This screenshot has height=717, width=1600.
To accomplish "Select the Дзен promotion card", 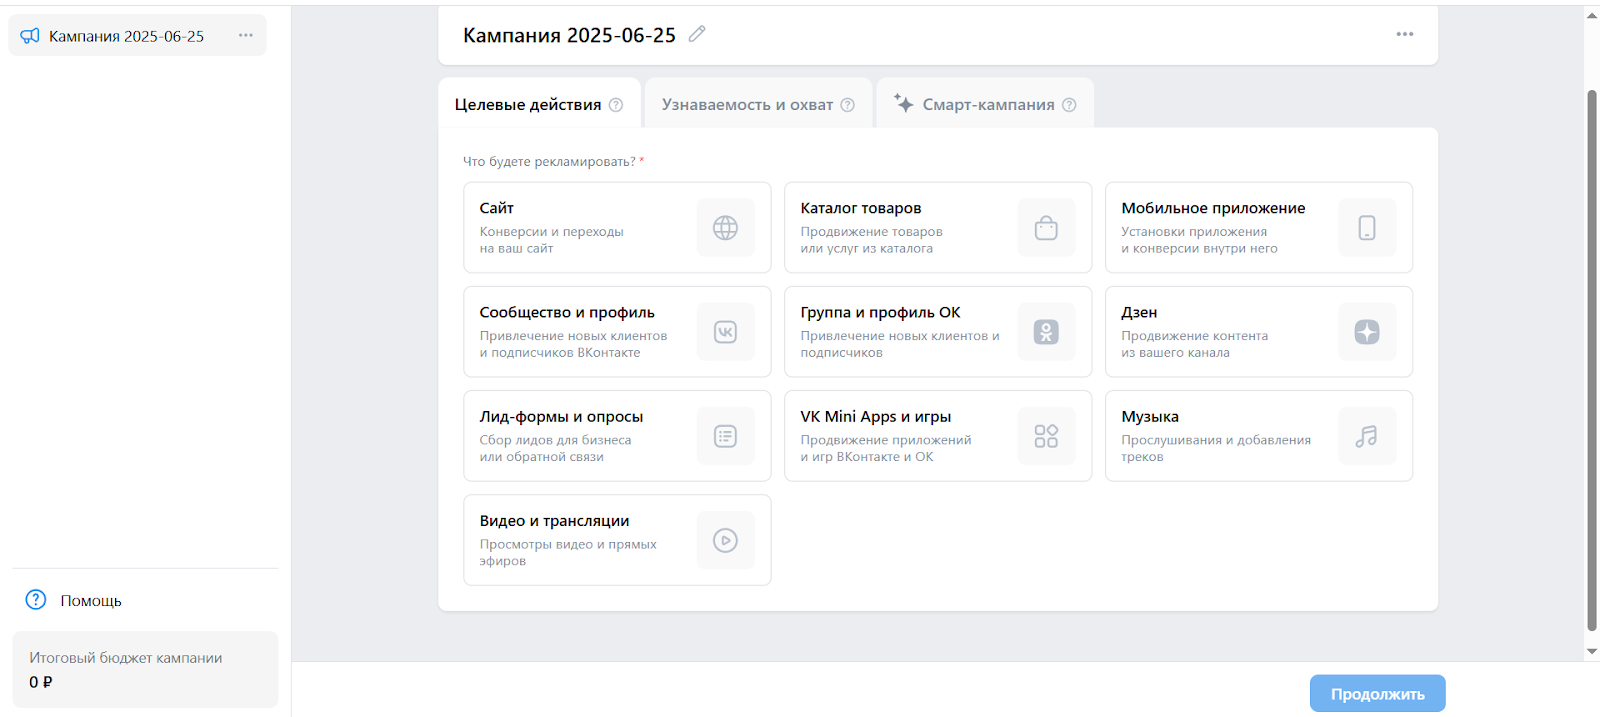I will [1259, 331].
